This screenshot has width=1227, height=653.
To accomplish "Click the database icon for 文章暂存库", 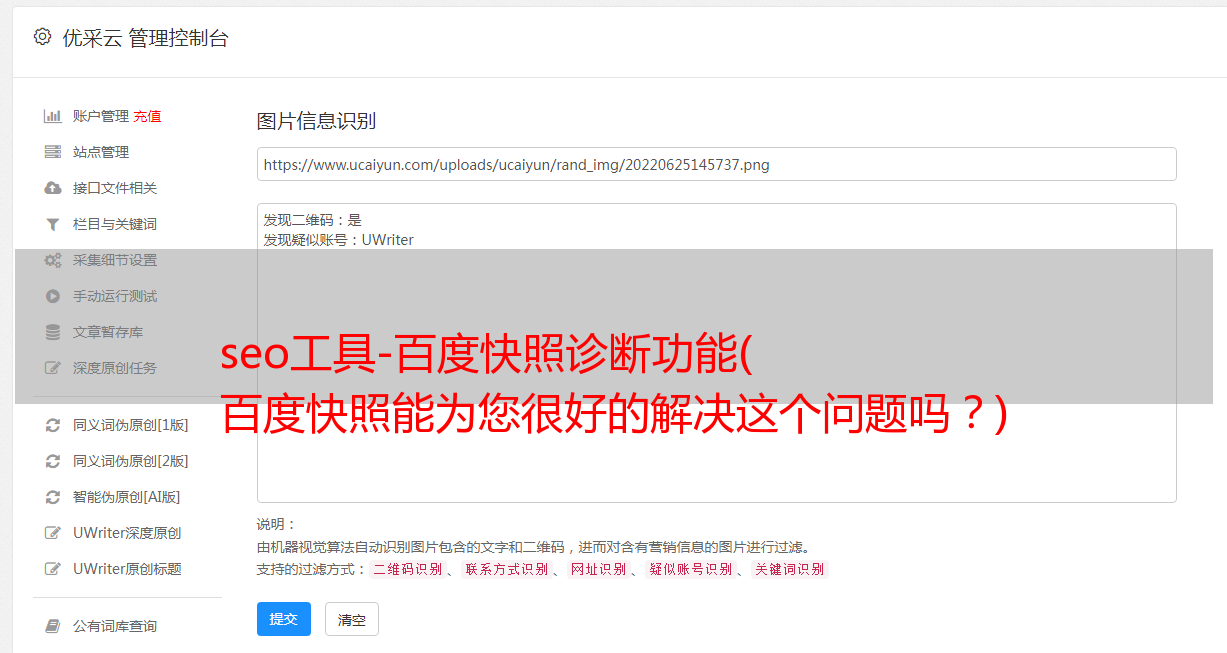I will click(53, 332).
